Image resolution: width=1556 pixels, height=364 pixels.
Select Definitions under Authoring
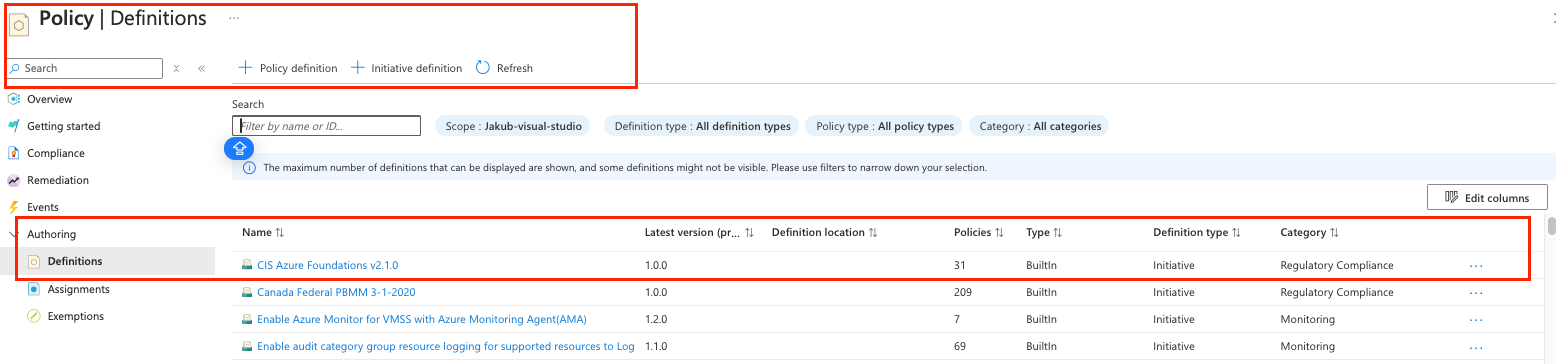[x=75, y=261]
